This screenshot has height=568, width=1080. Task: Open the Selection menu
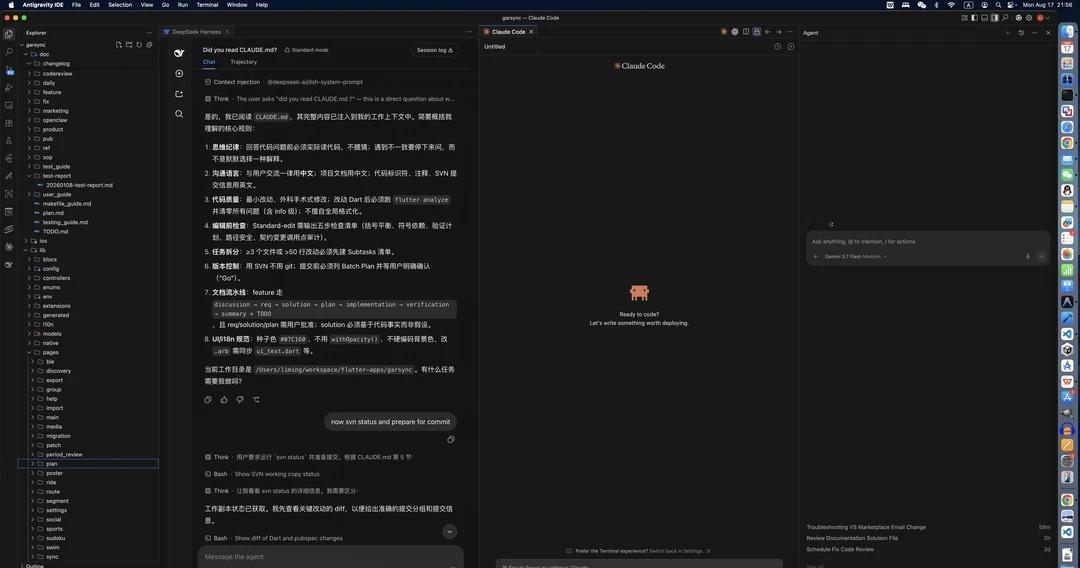click(x=120, y=5)
